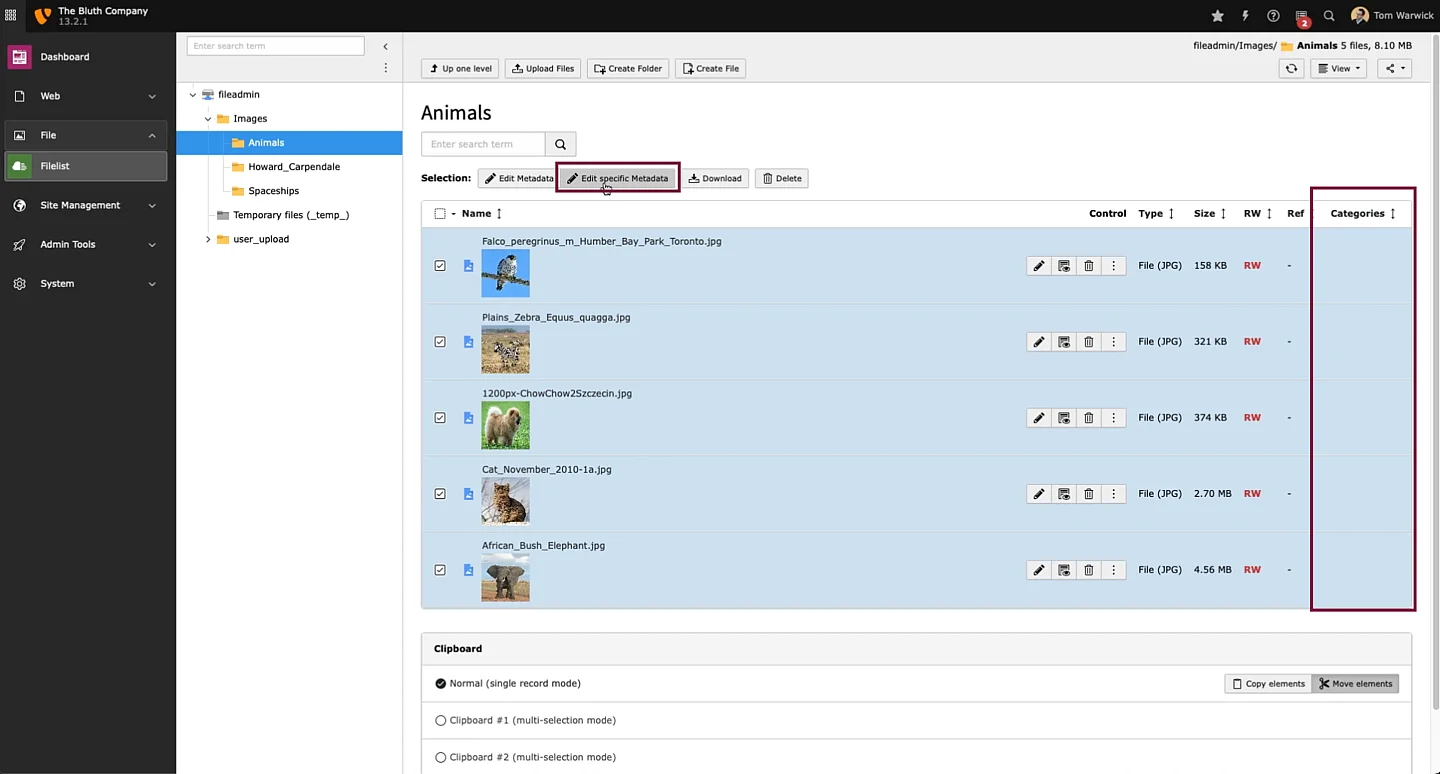Click the search magnifier in top bar

click(x=1329, y=16)
